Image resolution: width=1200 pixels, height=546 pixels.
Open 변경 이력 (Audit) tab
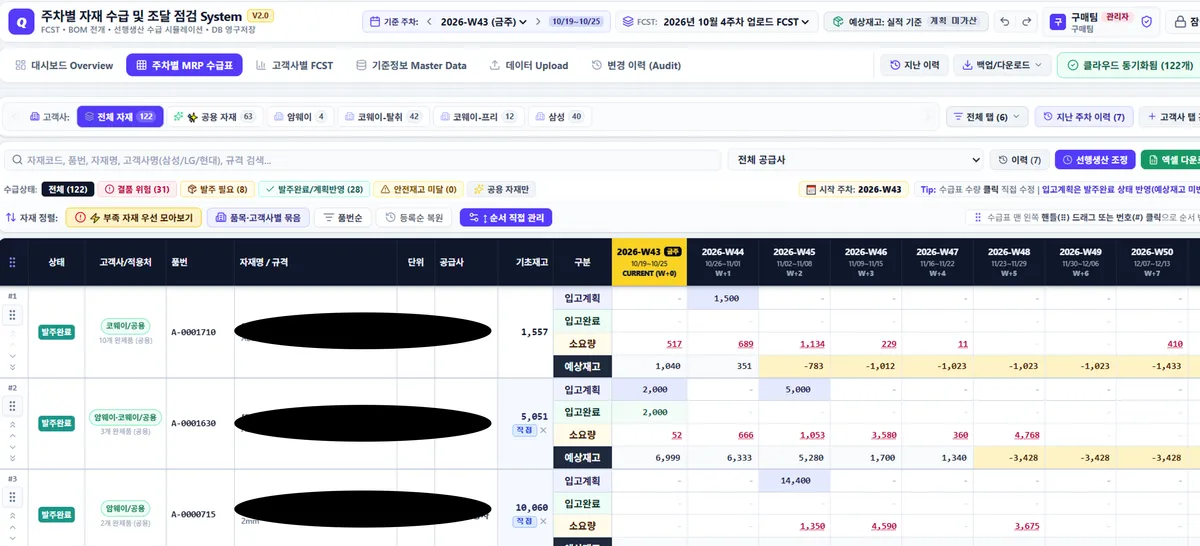click(636, 65)
